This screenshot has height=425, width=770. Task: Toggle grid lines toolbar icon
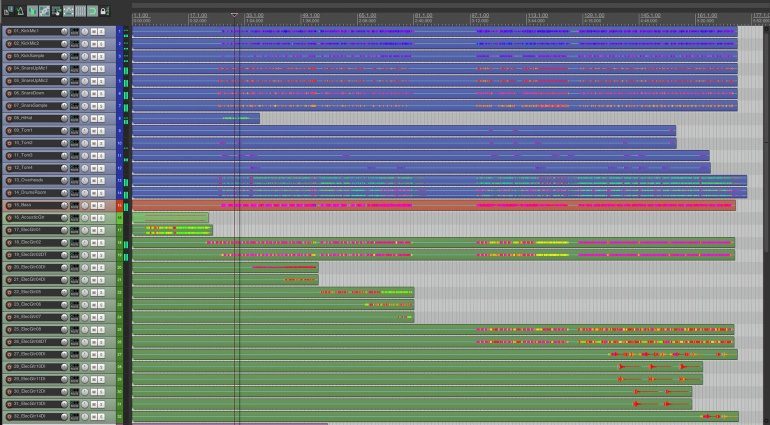point(81,11)
